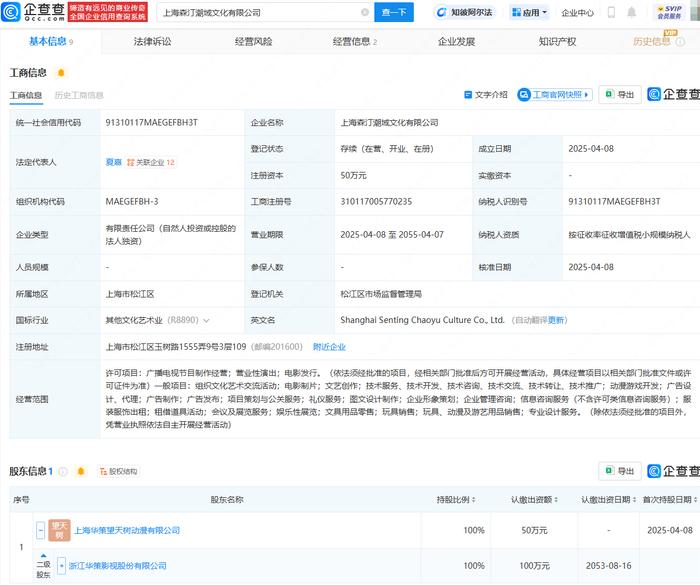Click the bell icon next to 工商信息 heading
The image size is (700, 585).
tap(61, 72)
